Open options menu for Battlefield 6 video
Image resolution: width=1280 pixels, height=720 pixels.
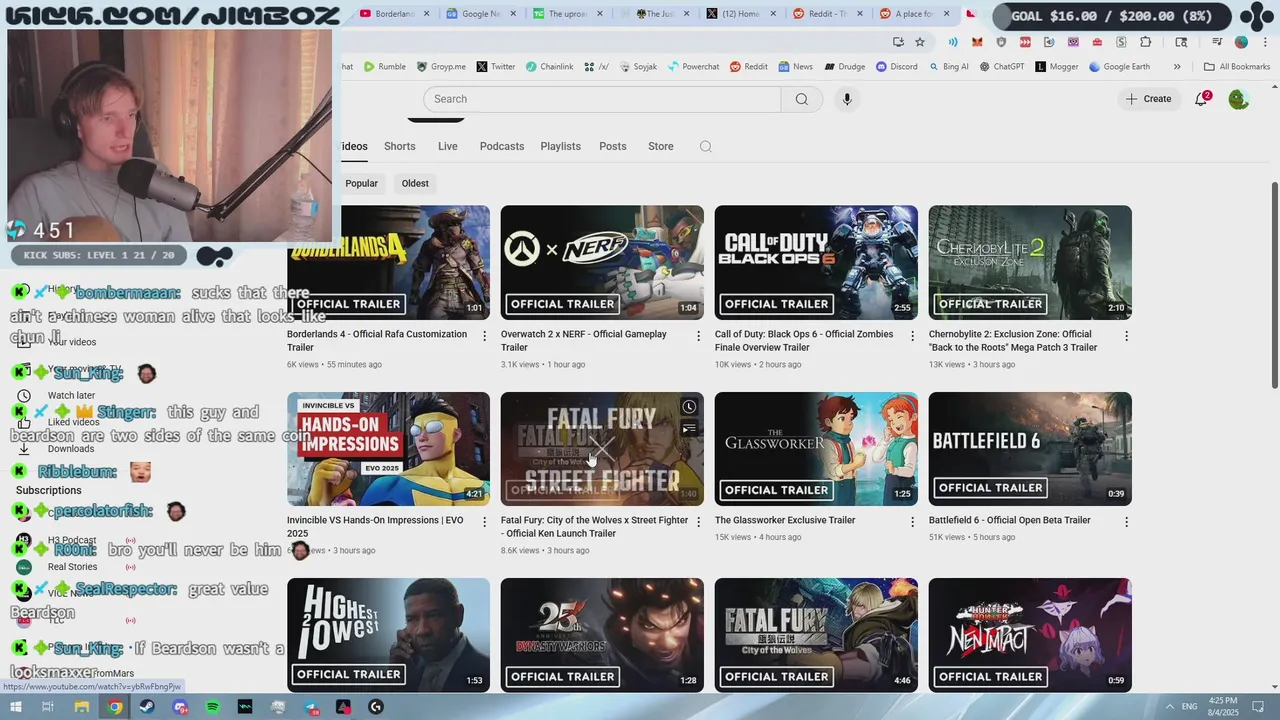tap(1126, 522)
